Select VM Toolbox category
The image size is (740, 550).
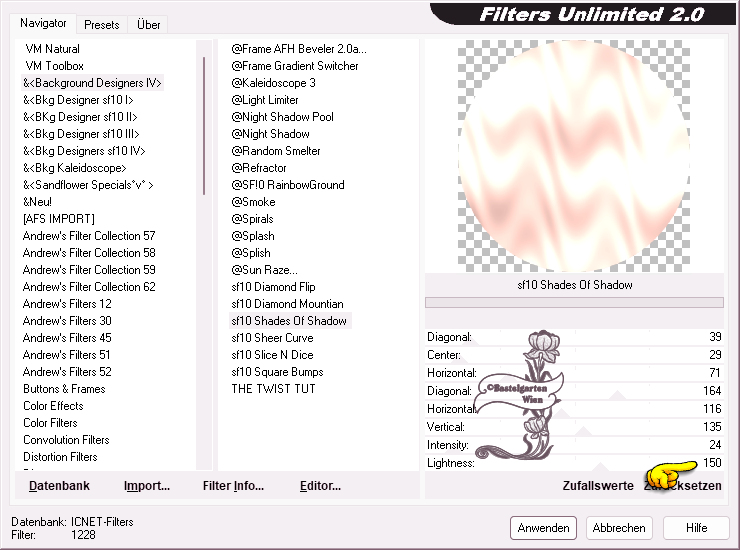[54, 66]
